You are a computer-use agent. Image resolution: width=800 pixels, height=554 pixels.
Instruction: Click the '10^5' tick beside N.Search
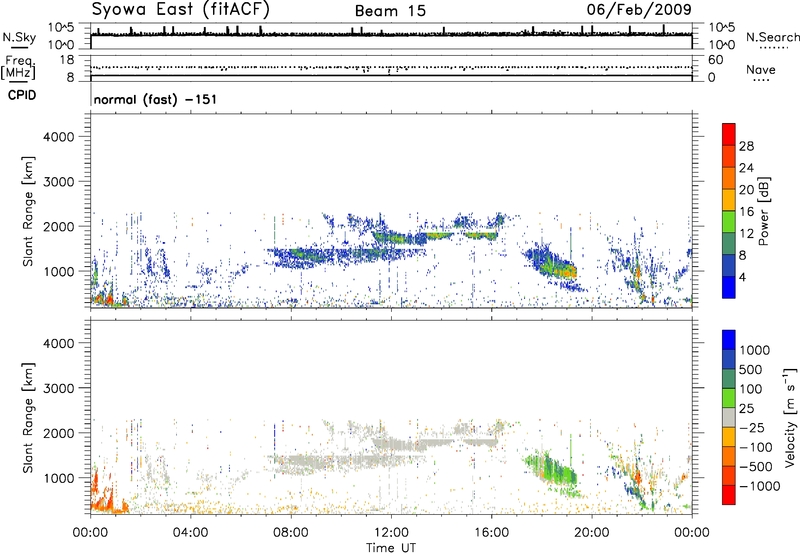[x=721, y=28]
